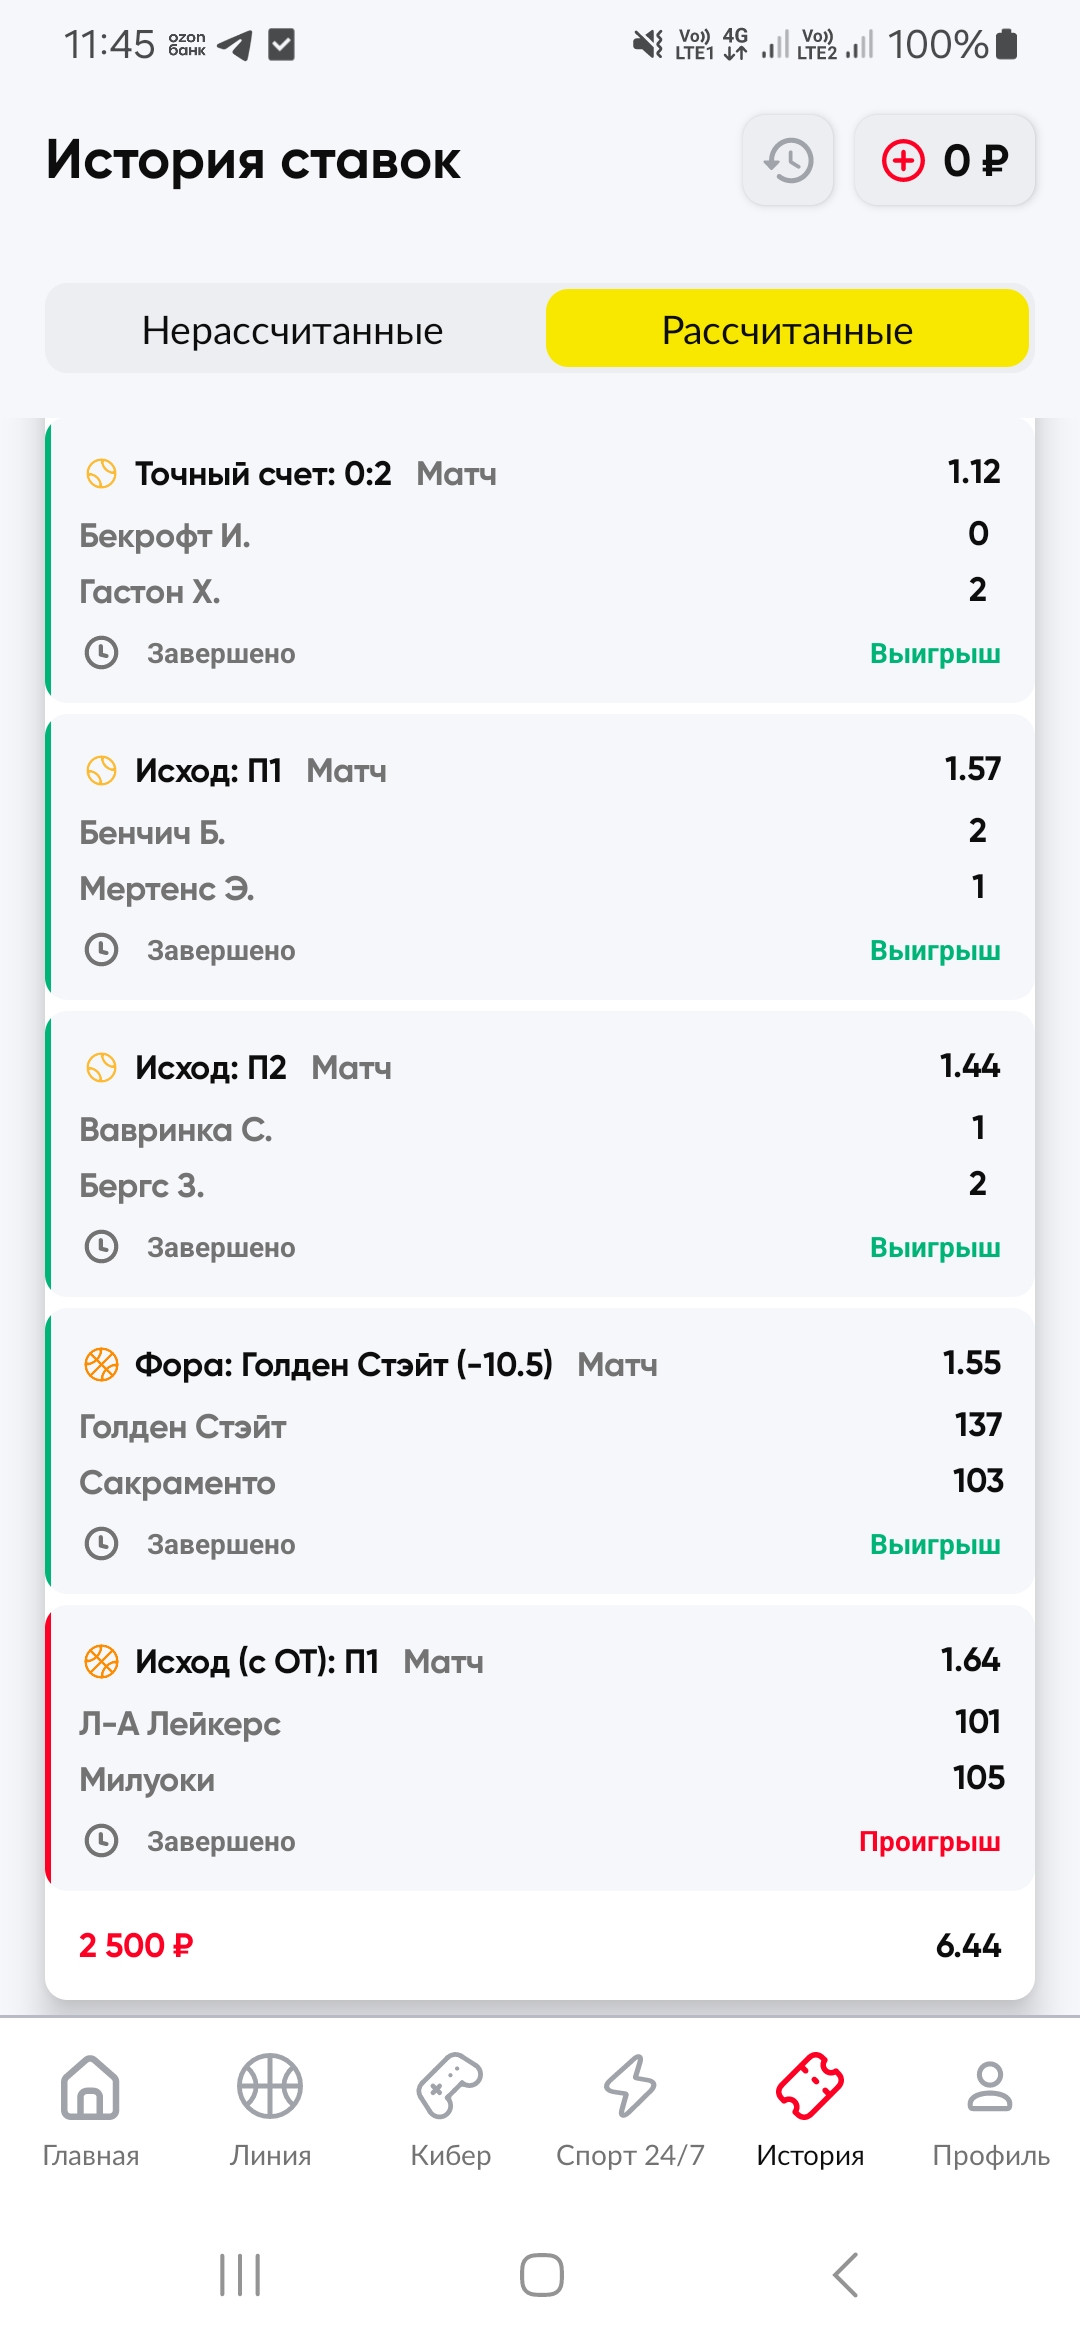
Task: Tap basketball icon beside Фора Голден Стэйт
Action: click(101, 1364)
